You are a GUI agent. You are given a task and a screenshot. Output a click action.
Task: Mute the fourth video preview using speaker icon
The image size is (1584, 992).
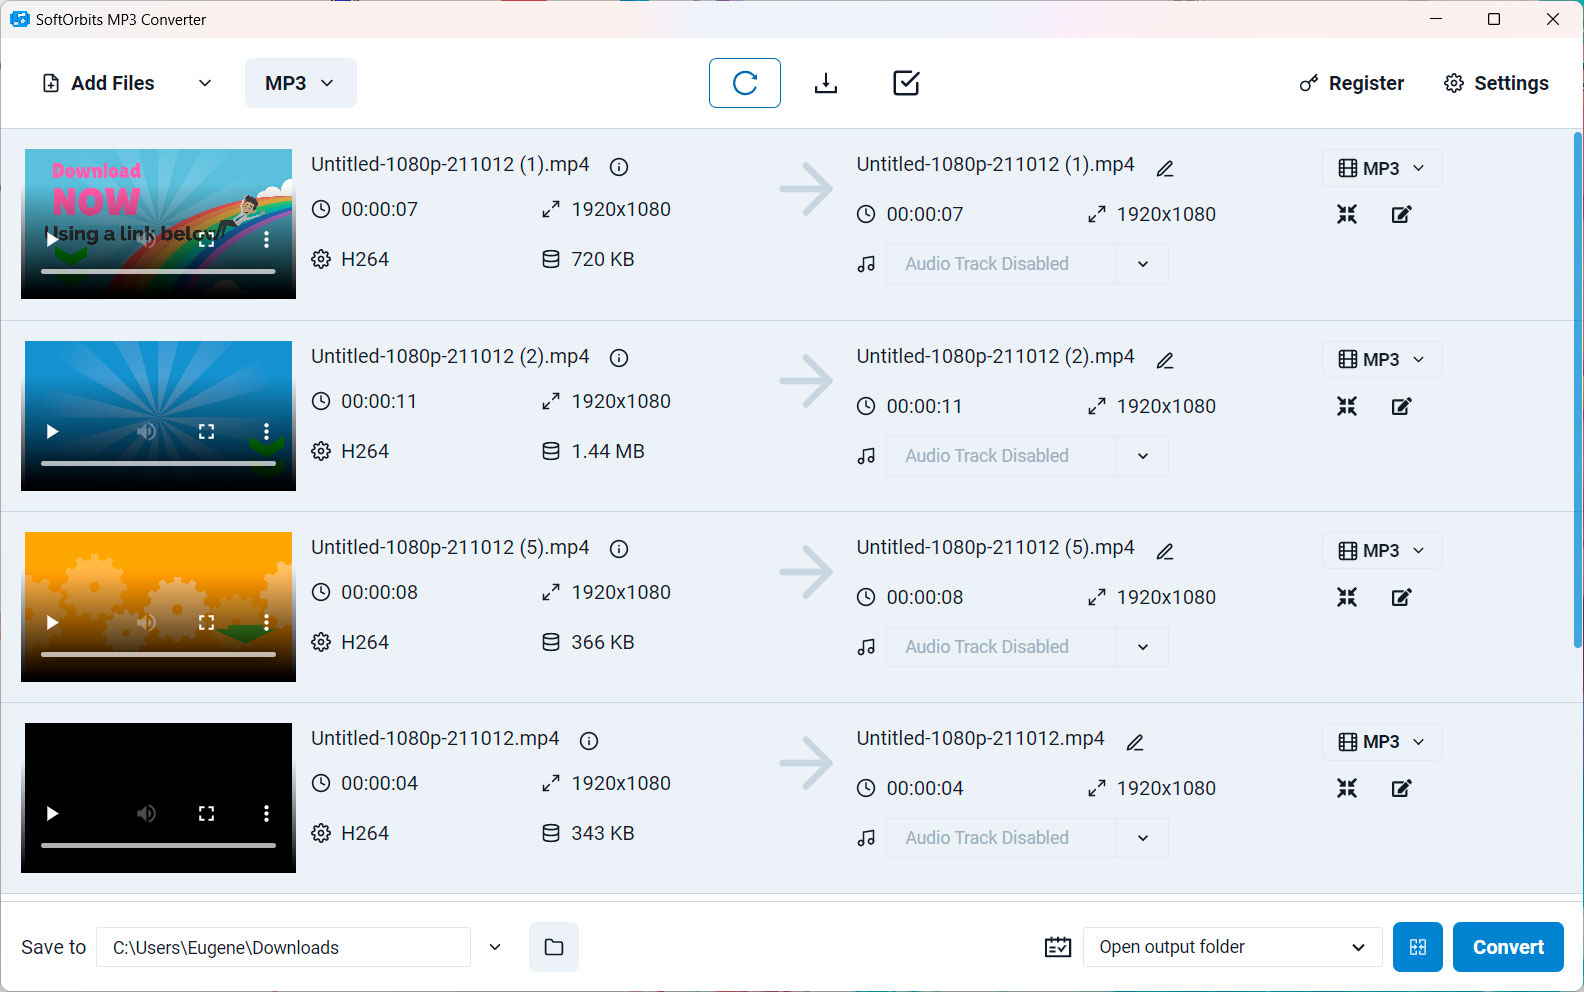[x=146, y=814]
